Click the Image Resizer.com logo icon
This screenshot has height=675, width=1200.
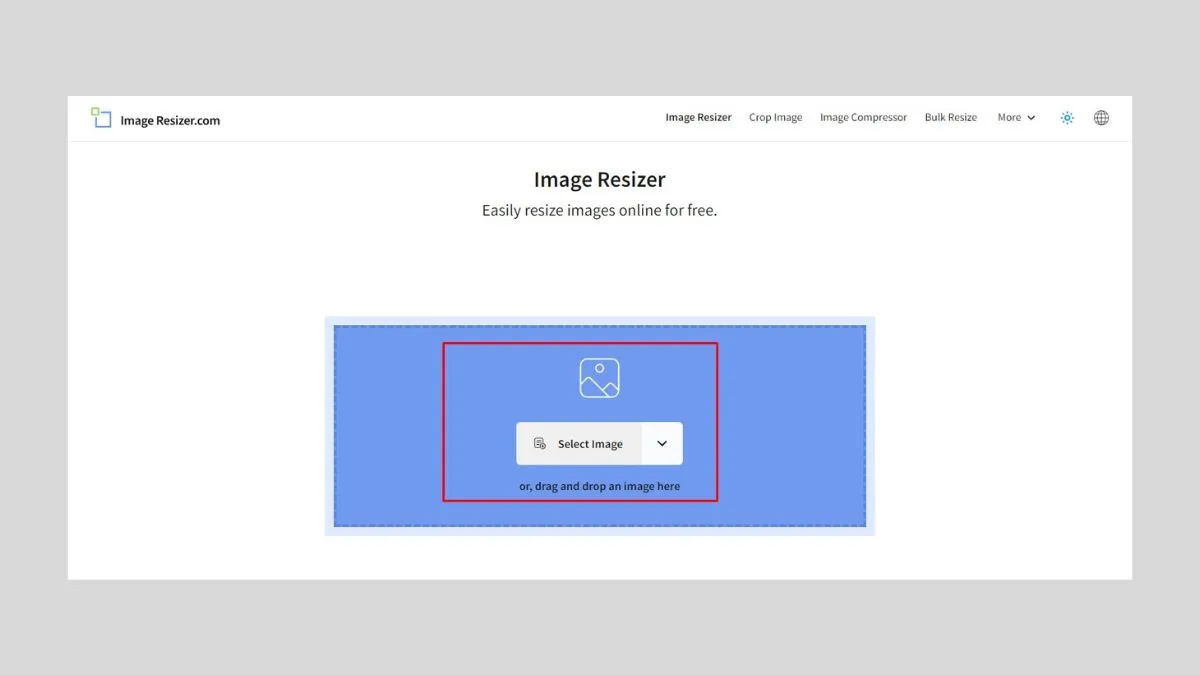[x=100, y=117]
